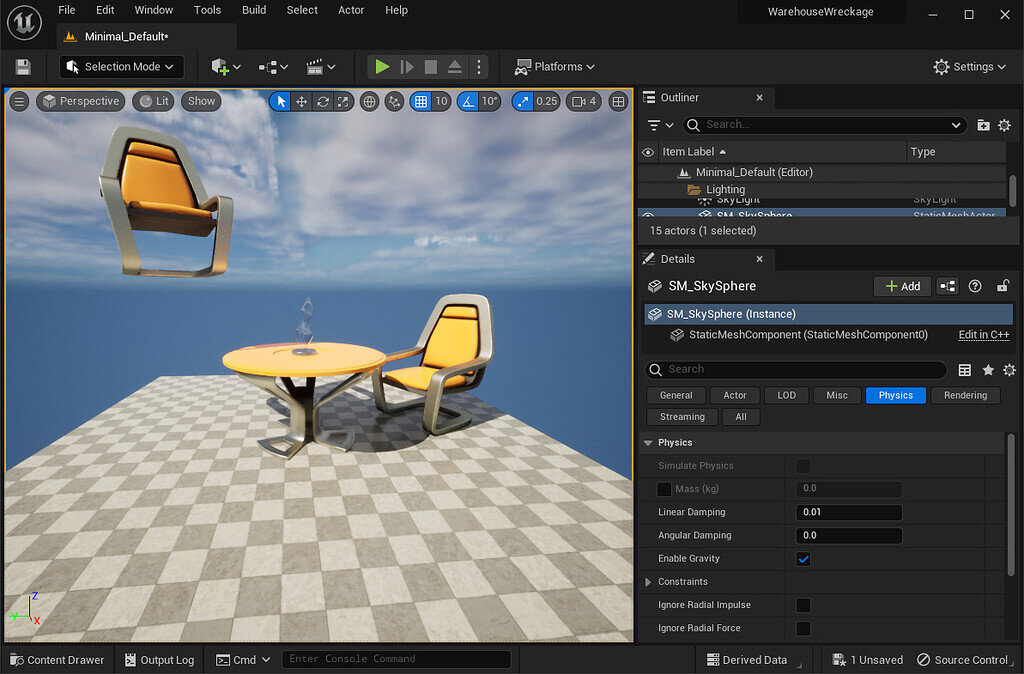The width and height of the screenshot is (1024, 674).
Task: Open the Platforms dropdown
Action: [554, 67]
